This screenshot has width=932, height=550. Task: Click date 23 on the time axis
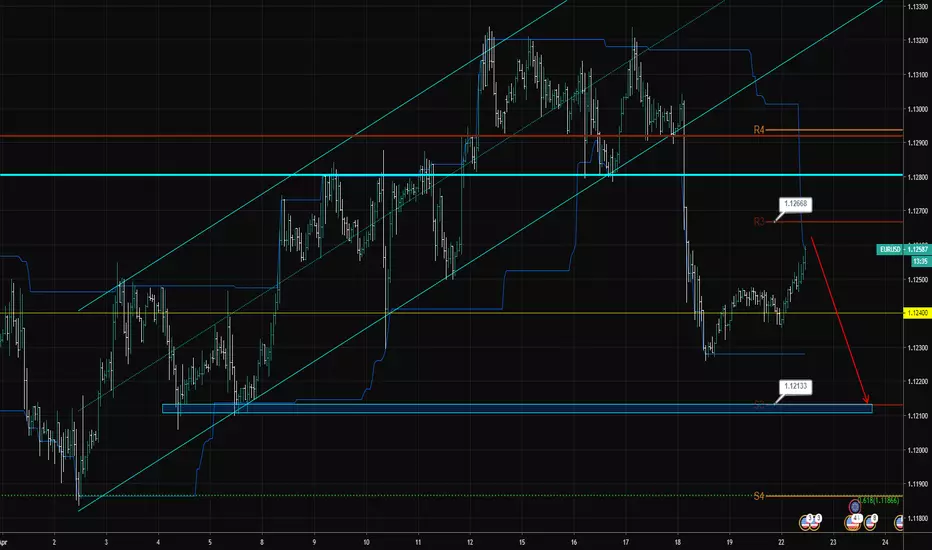(x=833, y=542)
